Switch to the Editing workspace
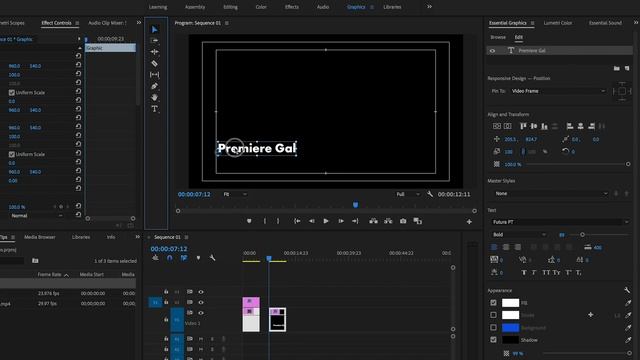The height and width of the screenshot is (360, 640). 231,7
